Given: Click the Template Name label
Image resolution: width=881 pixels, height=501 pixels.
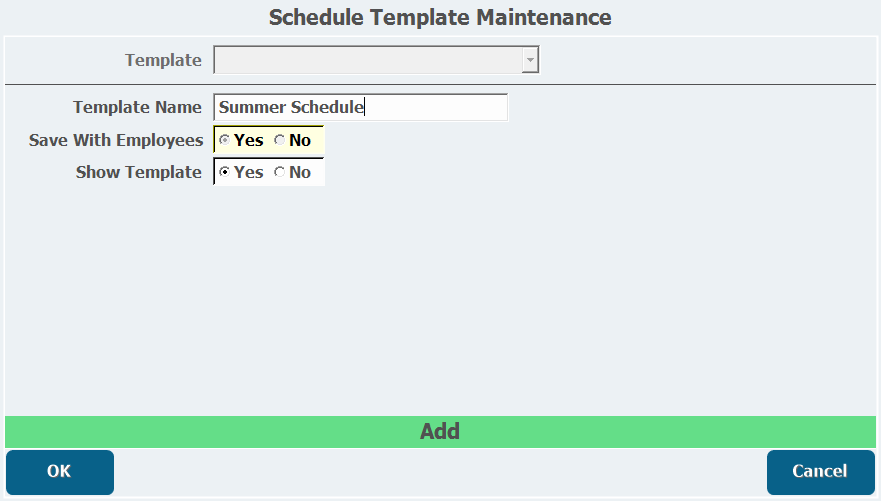Looking at the screenshot, I should click(137, 107).
